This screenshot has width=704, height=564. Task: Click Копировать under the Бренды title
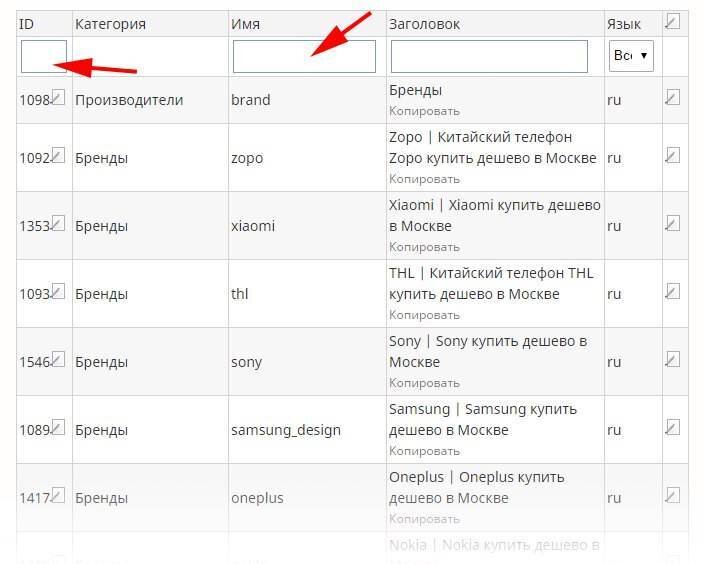pos(424,111)
